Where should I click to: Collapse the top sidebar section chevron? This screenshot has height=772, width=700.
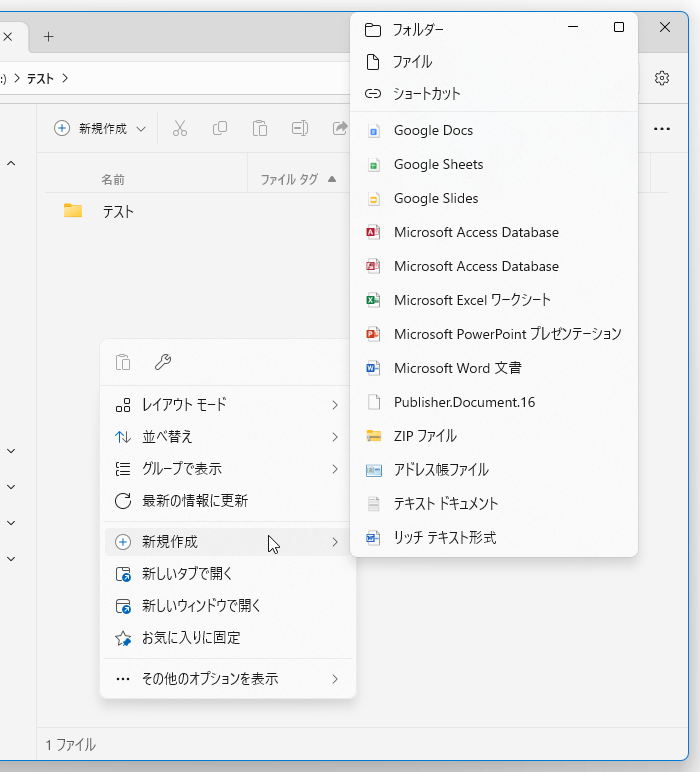11,163
